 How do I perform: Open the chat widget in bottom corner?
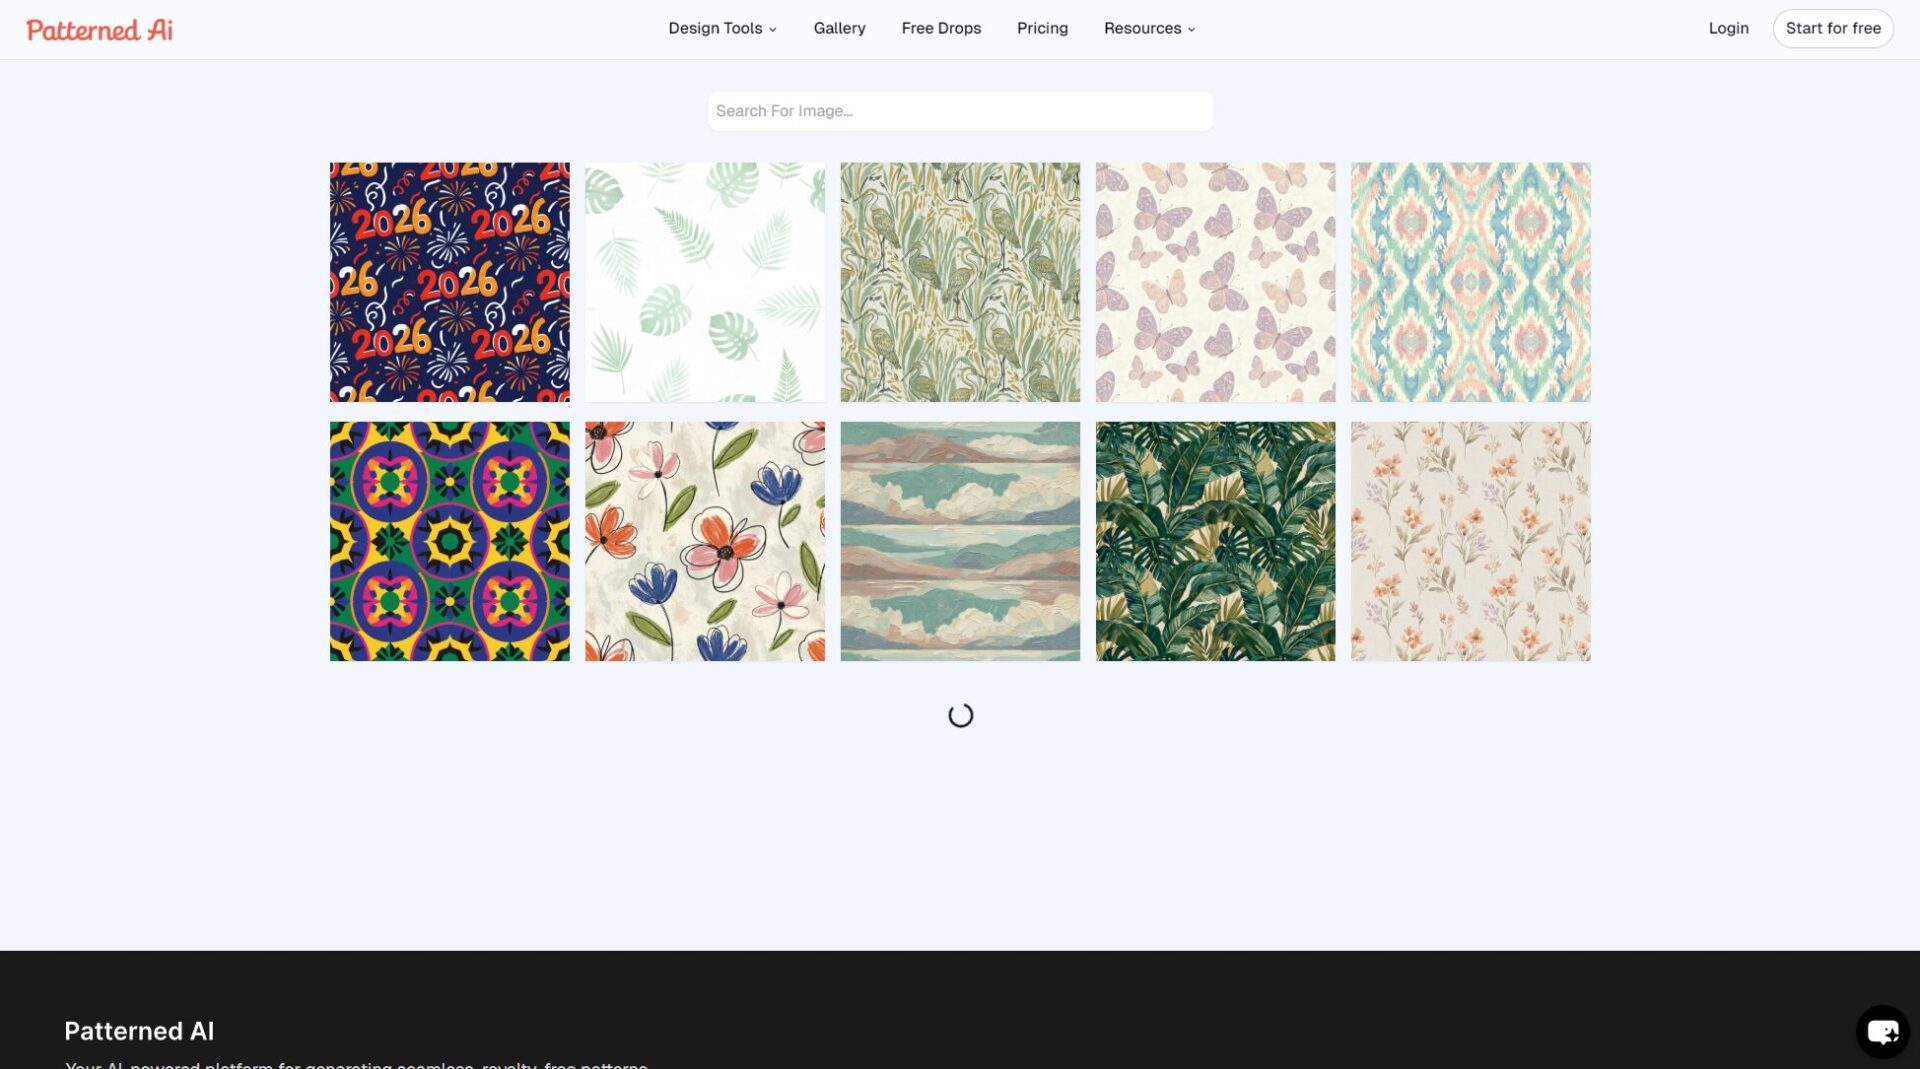pos(1884,1031)
